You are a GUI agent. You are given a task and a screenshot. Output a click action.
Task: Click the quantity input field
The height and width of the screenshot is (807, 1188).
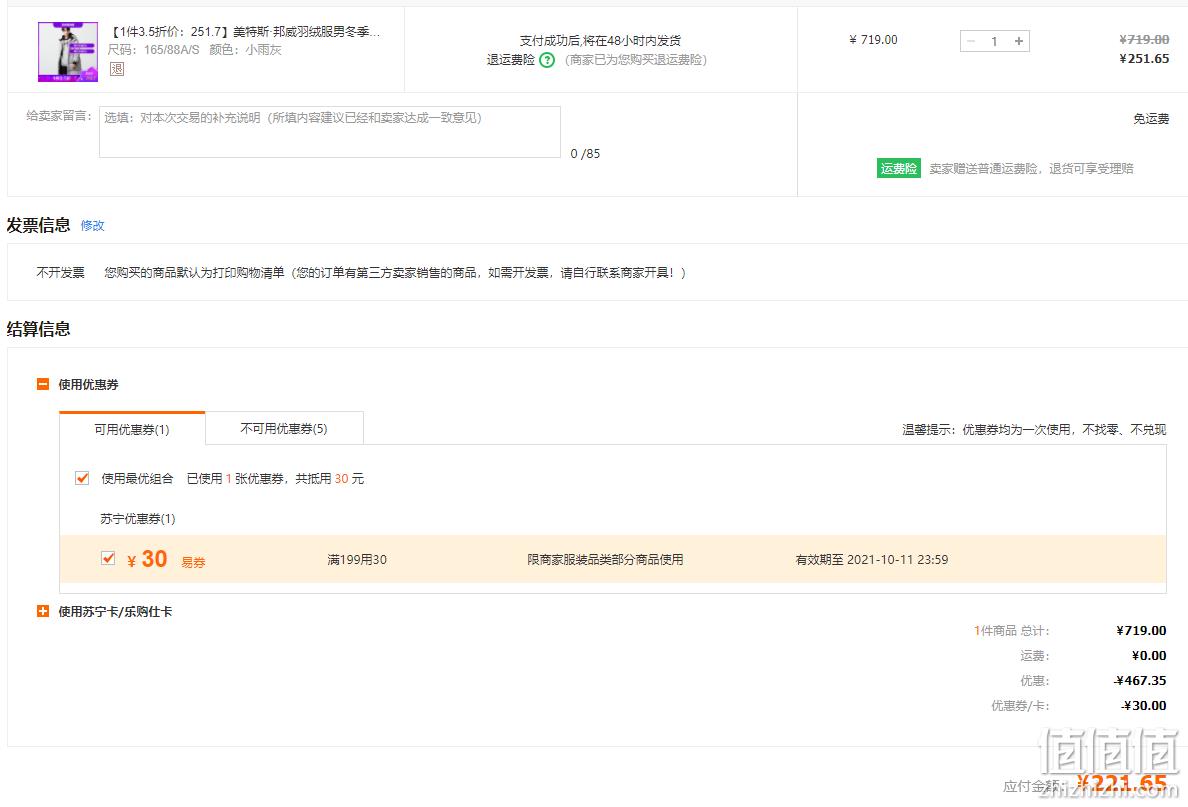[x=994, y=41]
